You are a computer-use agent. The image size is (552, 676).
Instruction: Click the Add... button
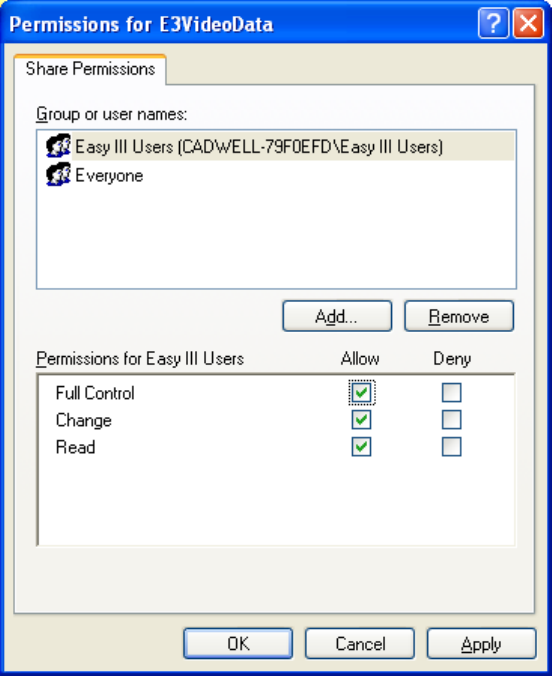point(337,316)
